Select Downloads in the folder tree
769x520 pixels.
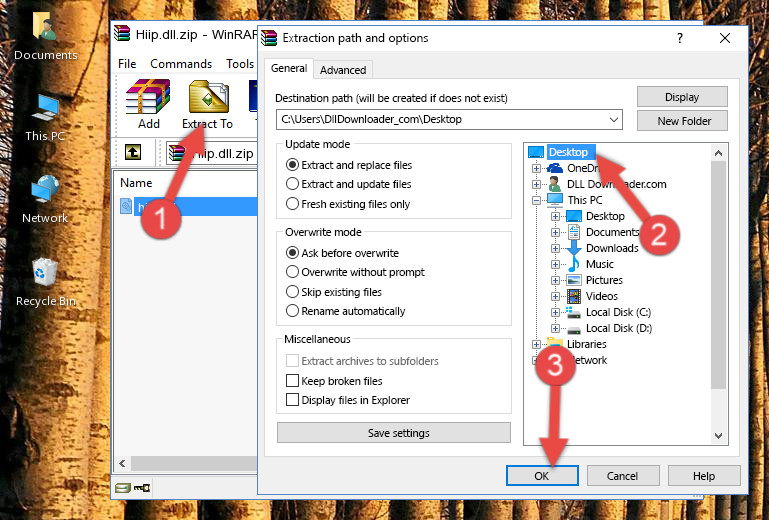tap(612, 248)
